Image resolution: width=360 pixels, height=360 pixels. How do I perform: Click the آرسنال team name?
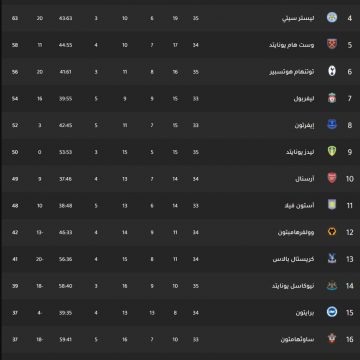[305, 179]
